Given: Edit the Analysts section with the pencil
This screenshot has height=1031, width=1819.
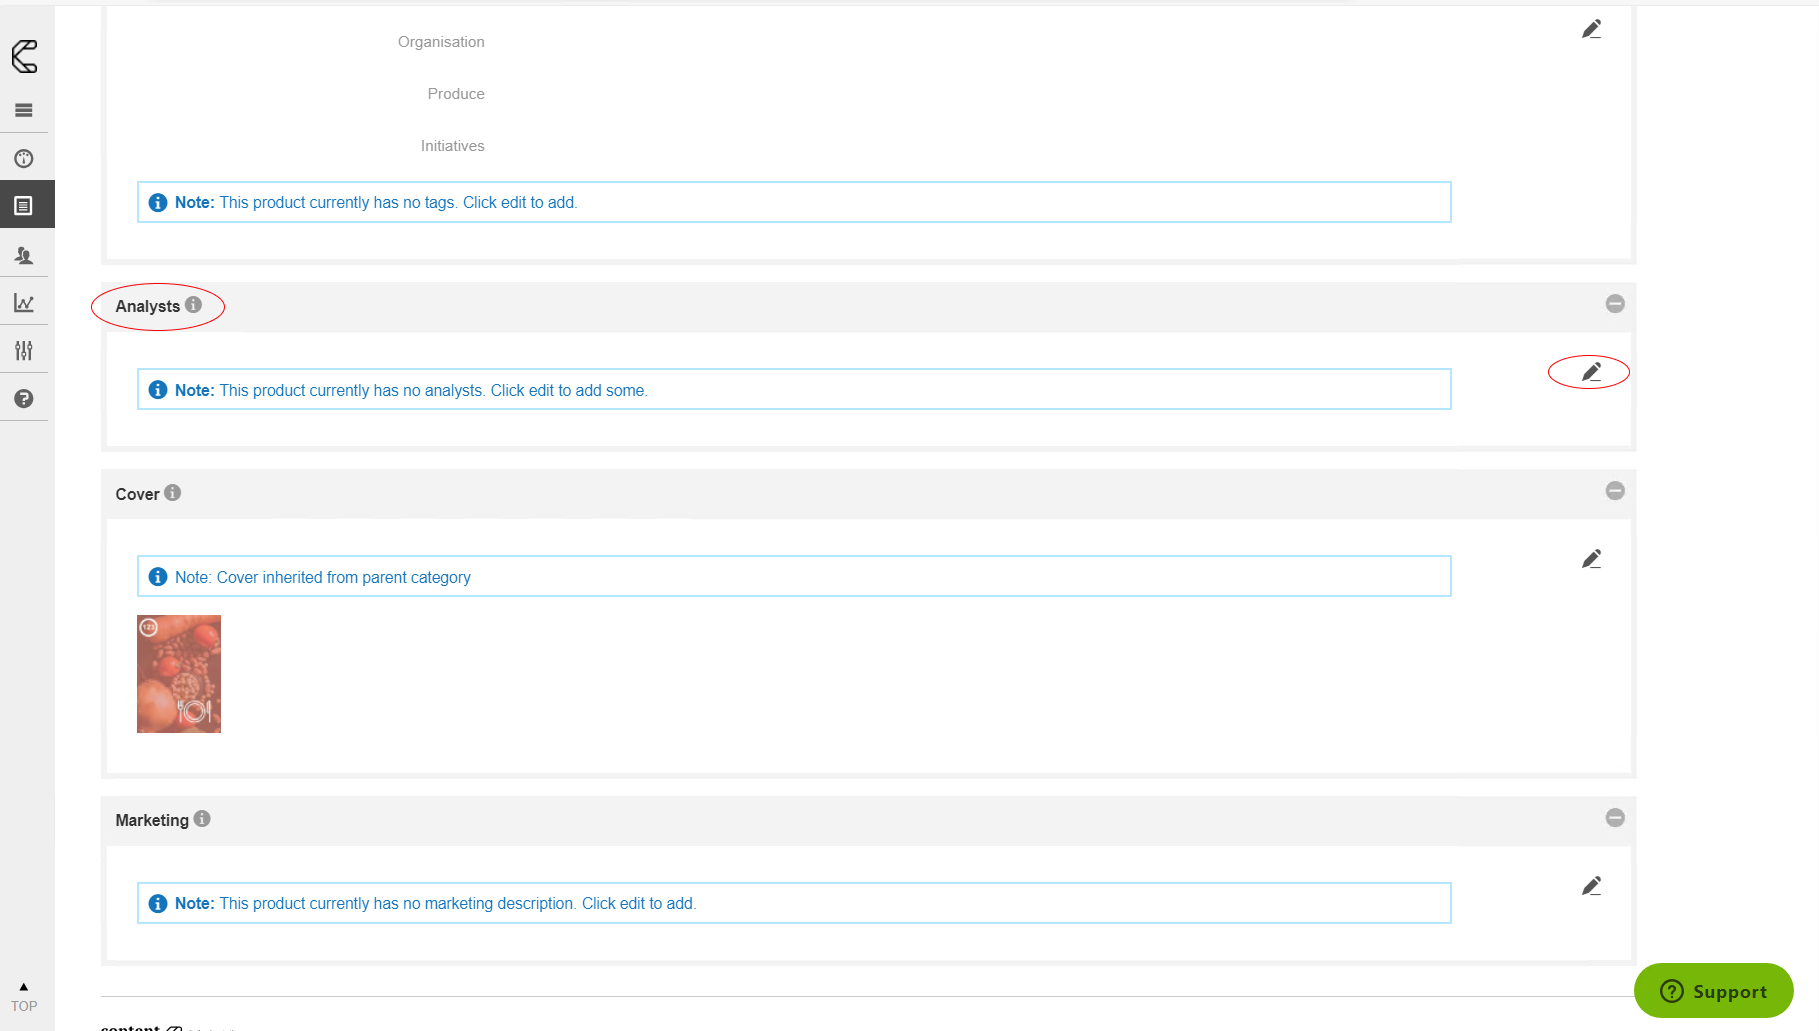Looking at the screenshot, I should 1591,372.
